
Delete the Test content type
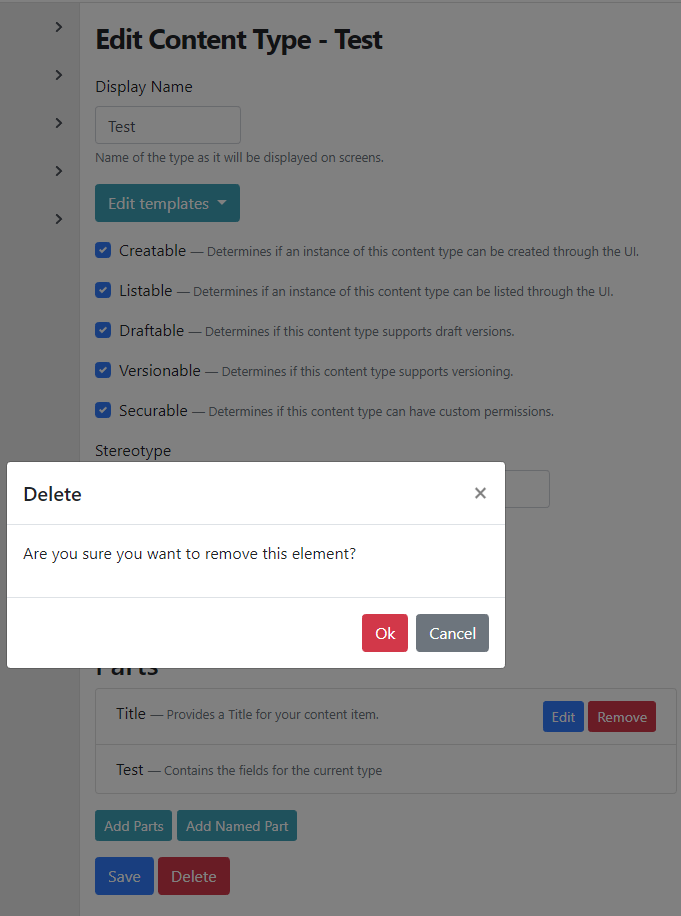coord(193,875)
